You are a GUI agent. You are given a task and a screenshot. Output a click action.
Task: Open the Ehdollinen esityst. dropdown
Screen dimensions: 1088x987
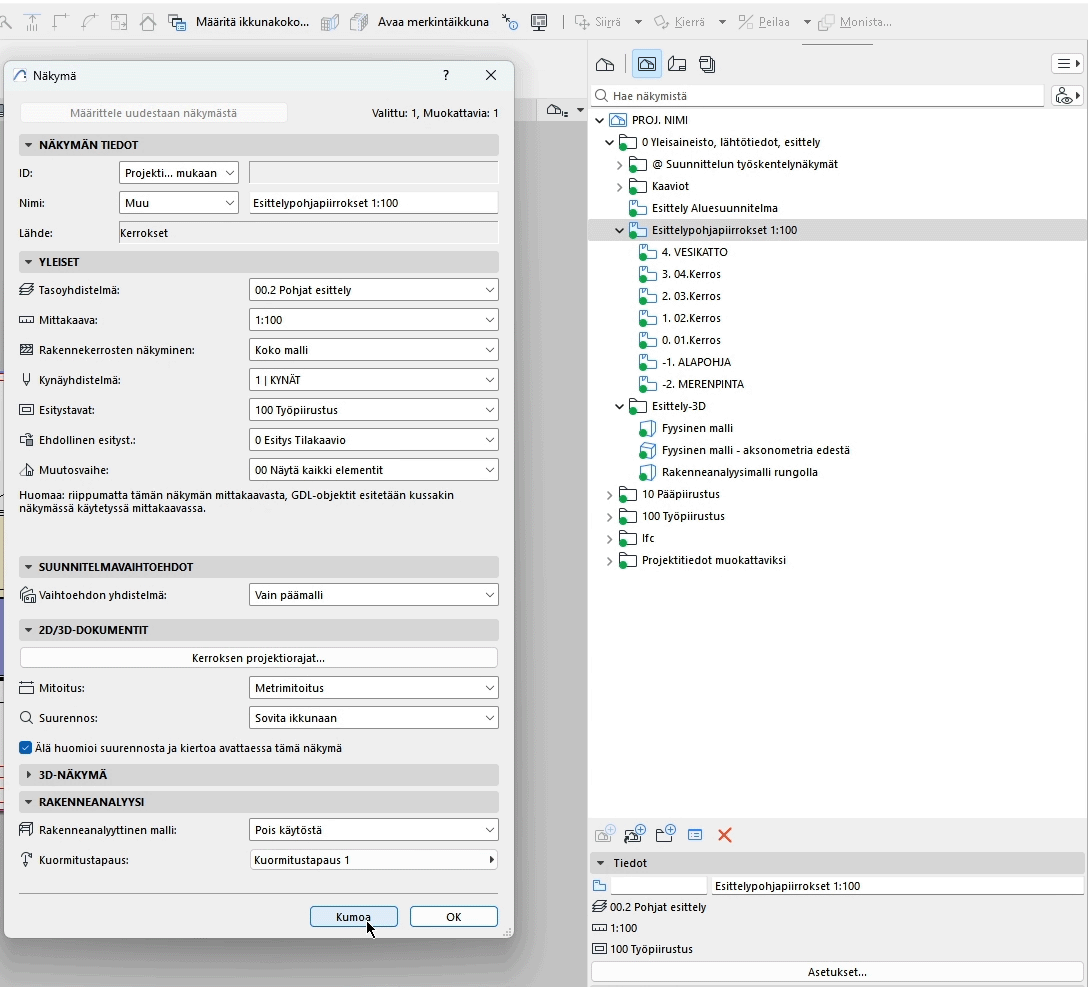pos(373,439)
